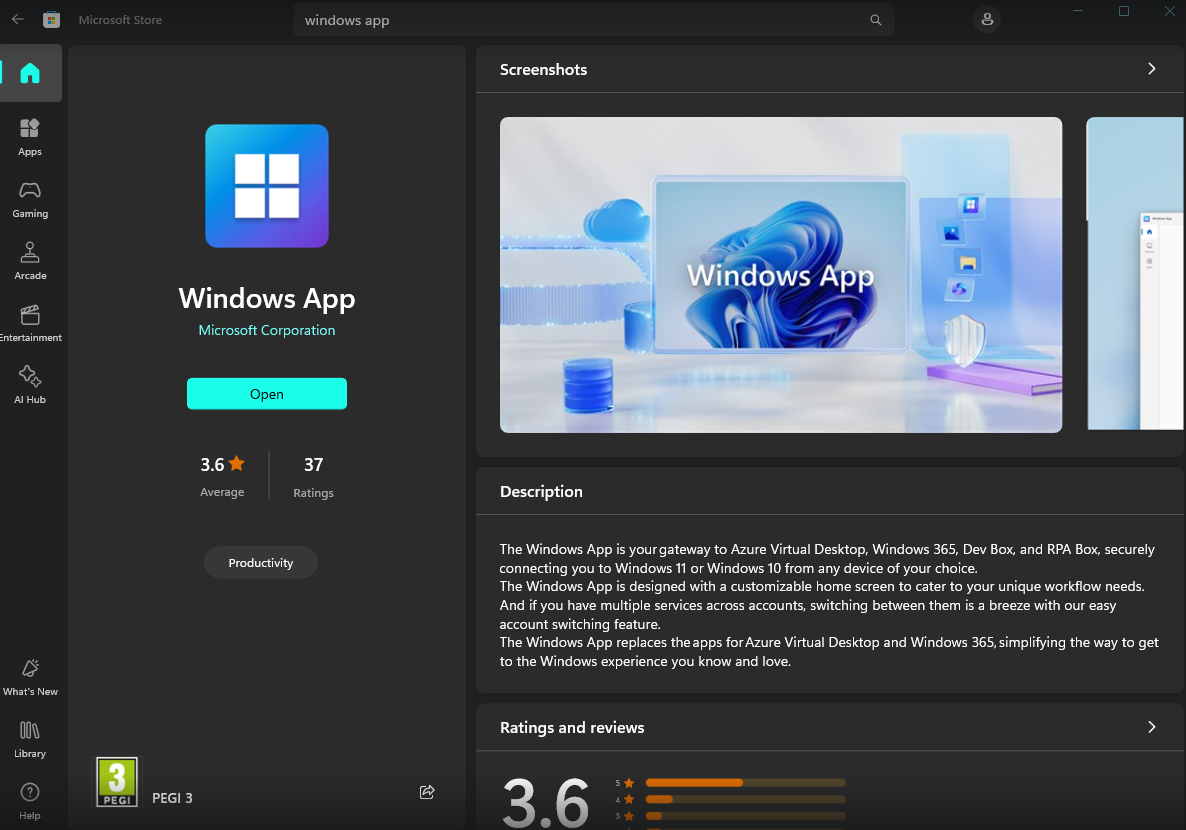Open the Apps section
This screenshot has width=1186, height=830.
pos(30,137)
